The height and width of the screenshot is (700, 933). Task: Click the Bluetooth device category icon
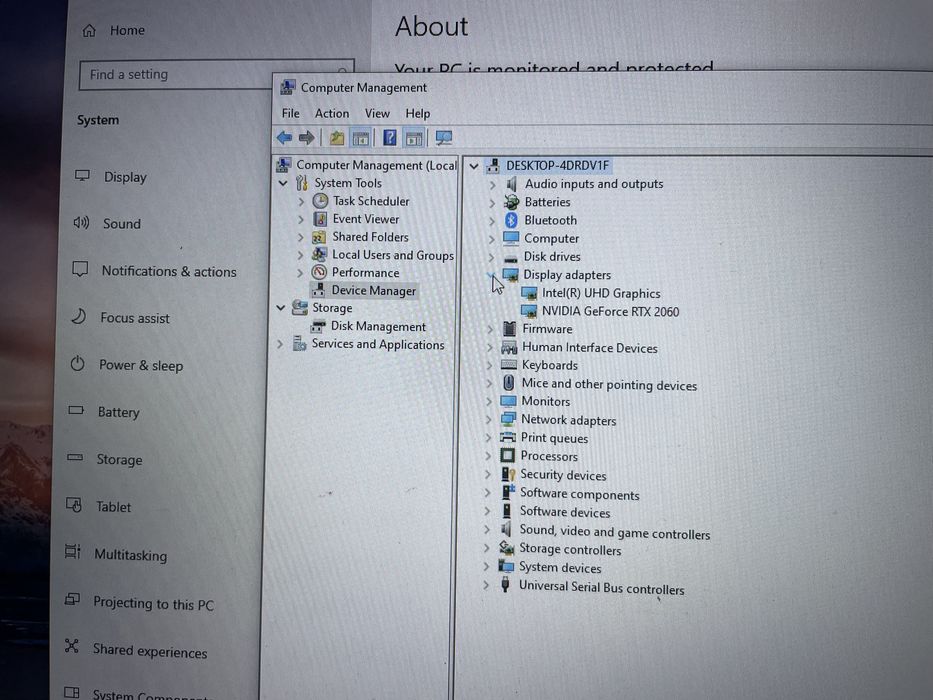point(511,220)
